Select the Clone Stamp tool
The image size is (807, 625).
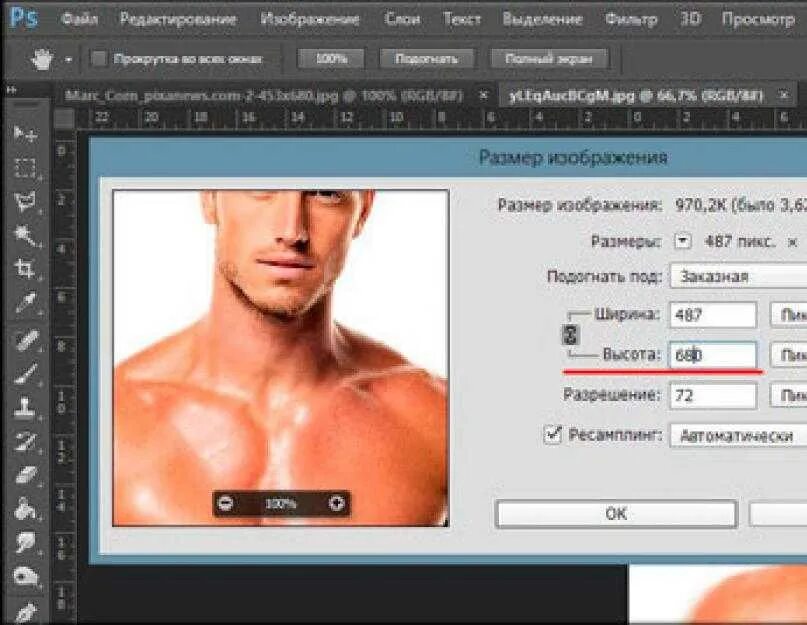coord(25,408)
